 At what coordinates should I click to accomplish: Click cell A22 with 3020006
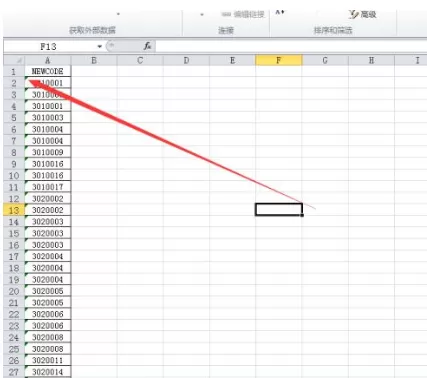coord(48,314)
